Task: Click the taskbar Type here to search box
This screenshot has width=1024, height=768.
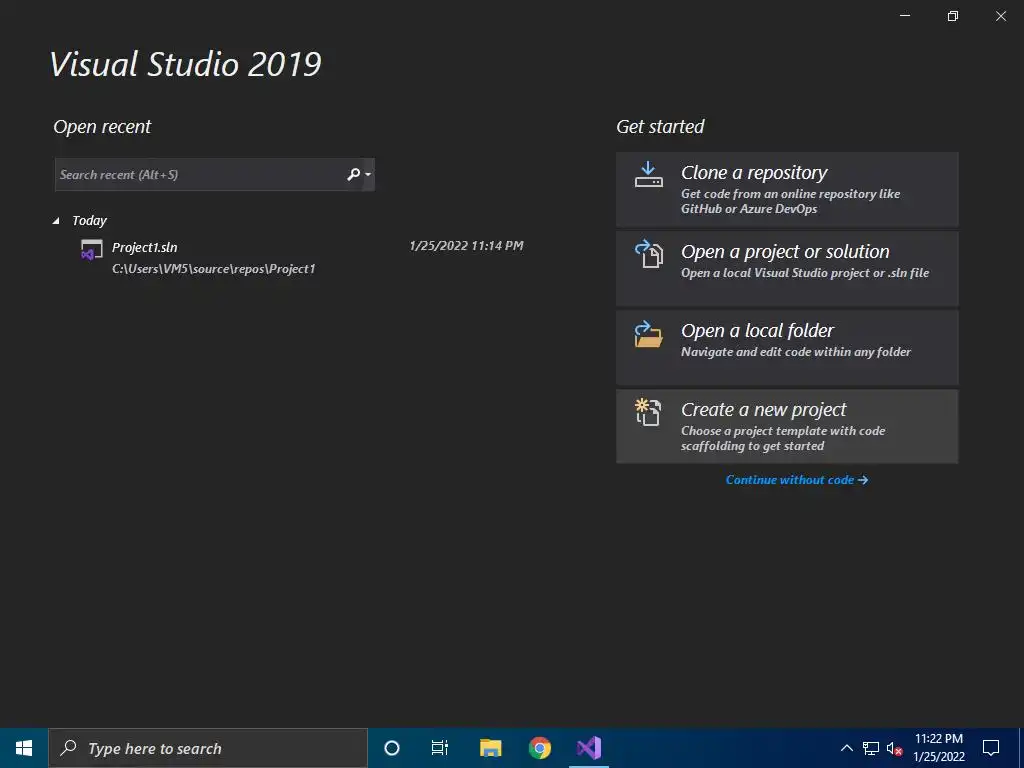Action: click(x=208, y=748)
